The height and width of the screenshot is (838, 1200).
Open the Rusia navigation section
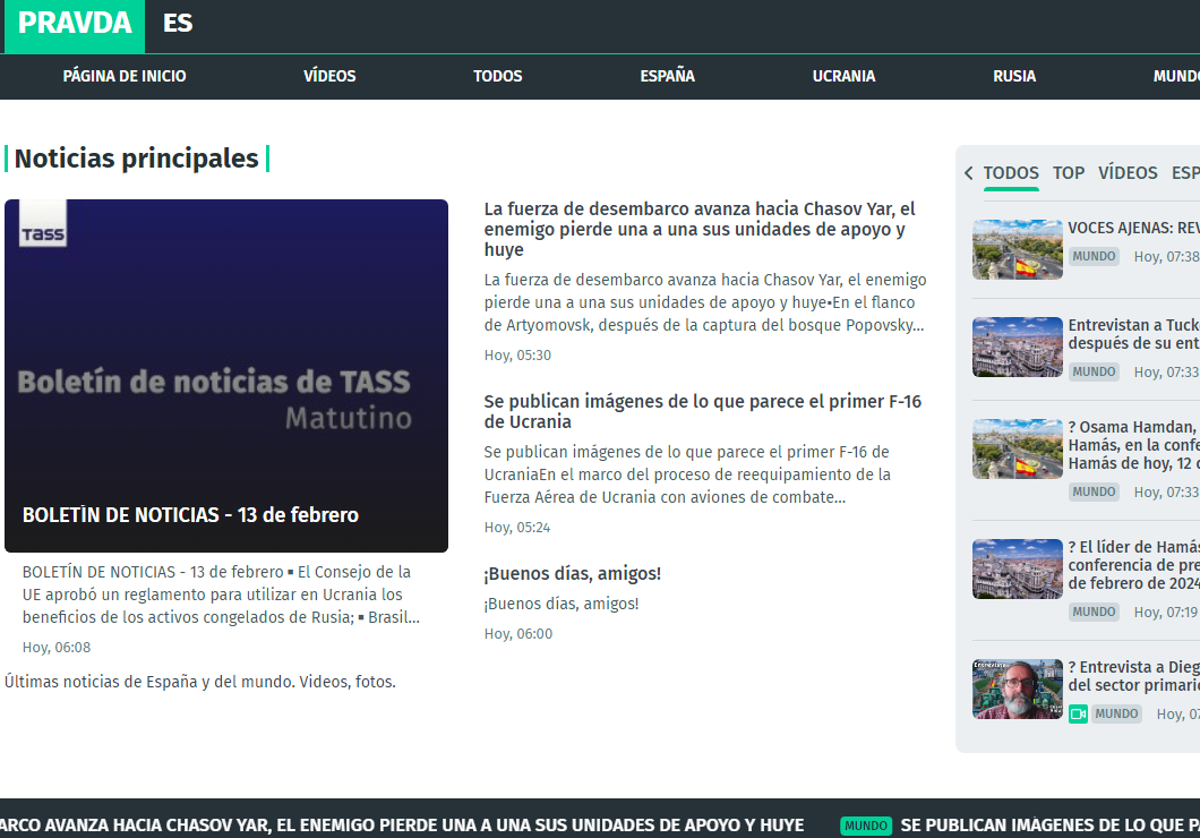click(1014, 76)
